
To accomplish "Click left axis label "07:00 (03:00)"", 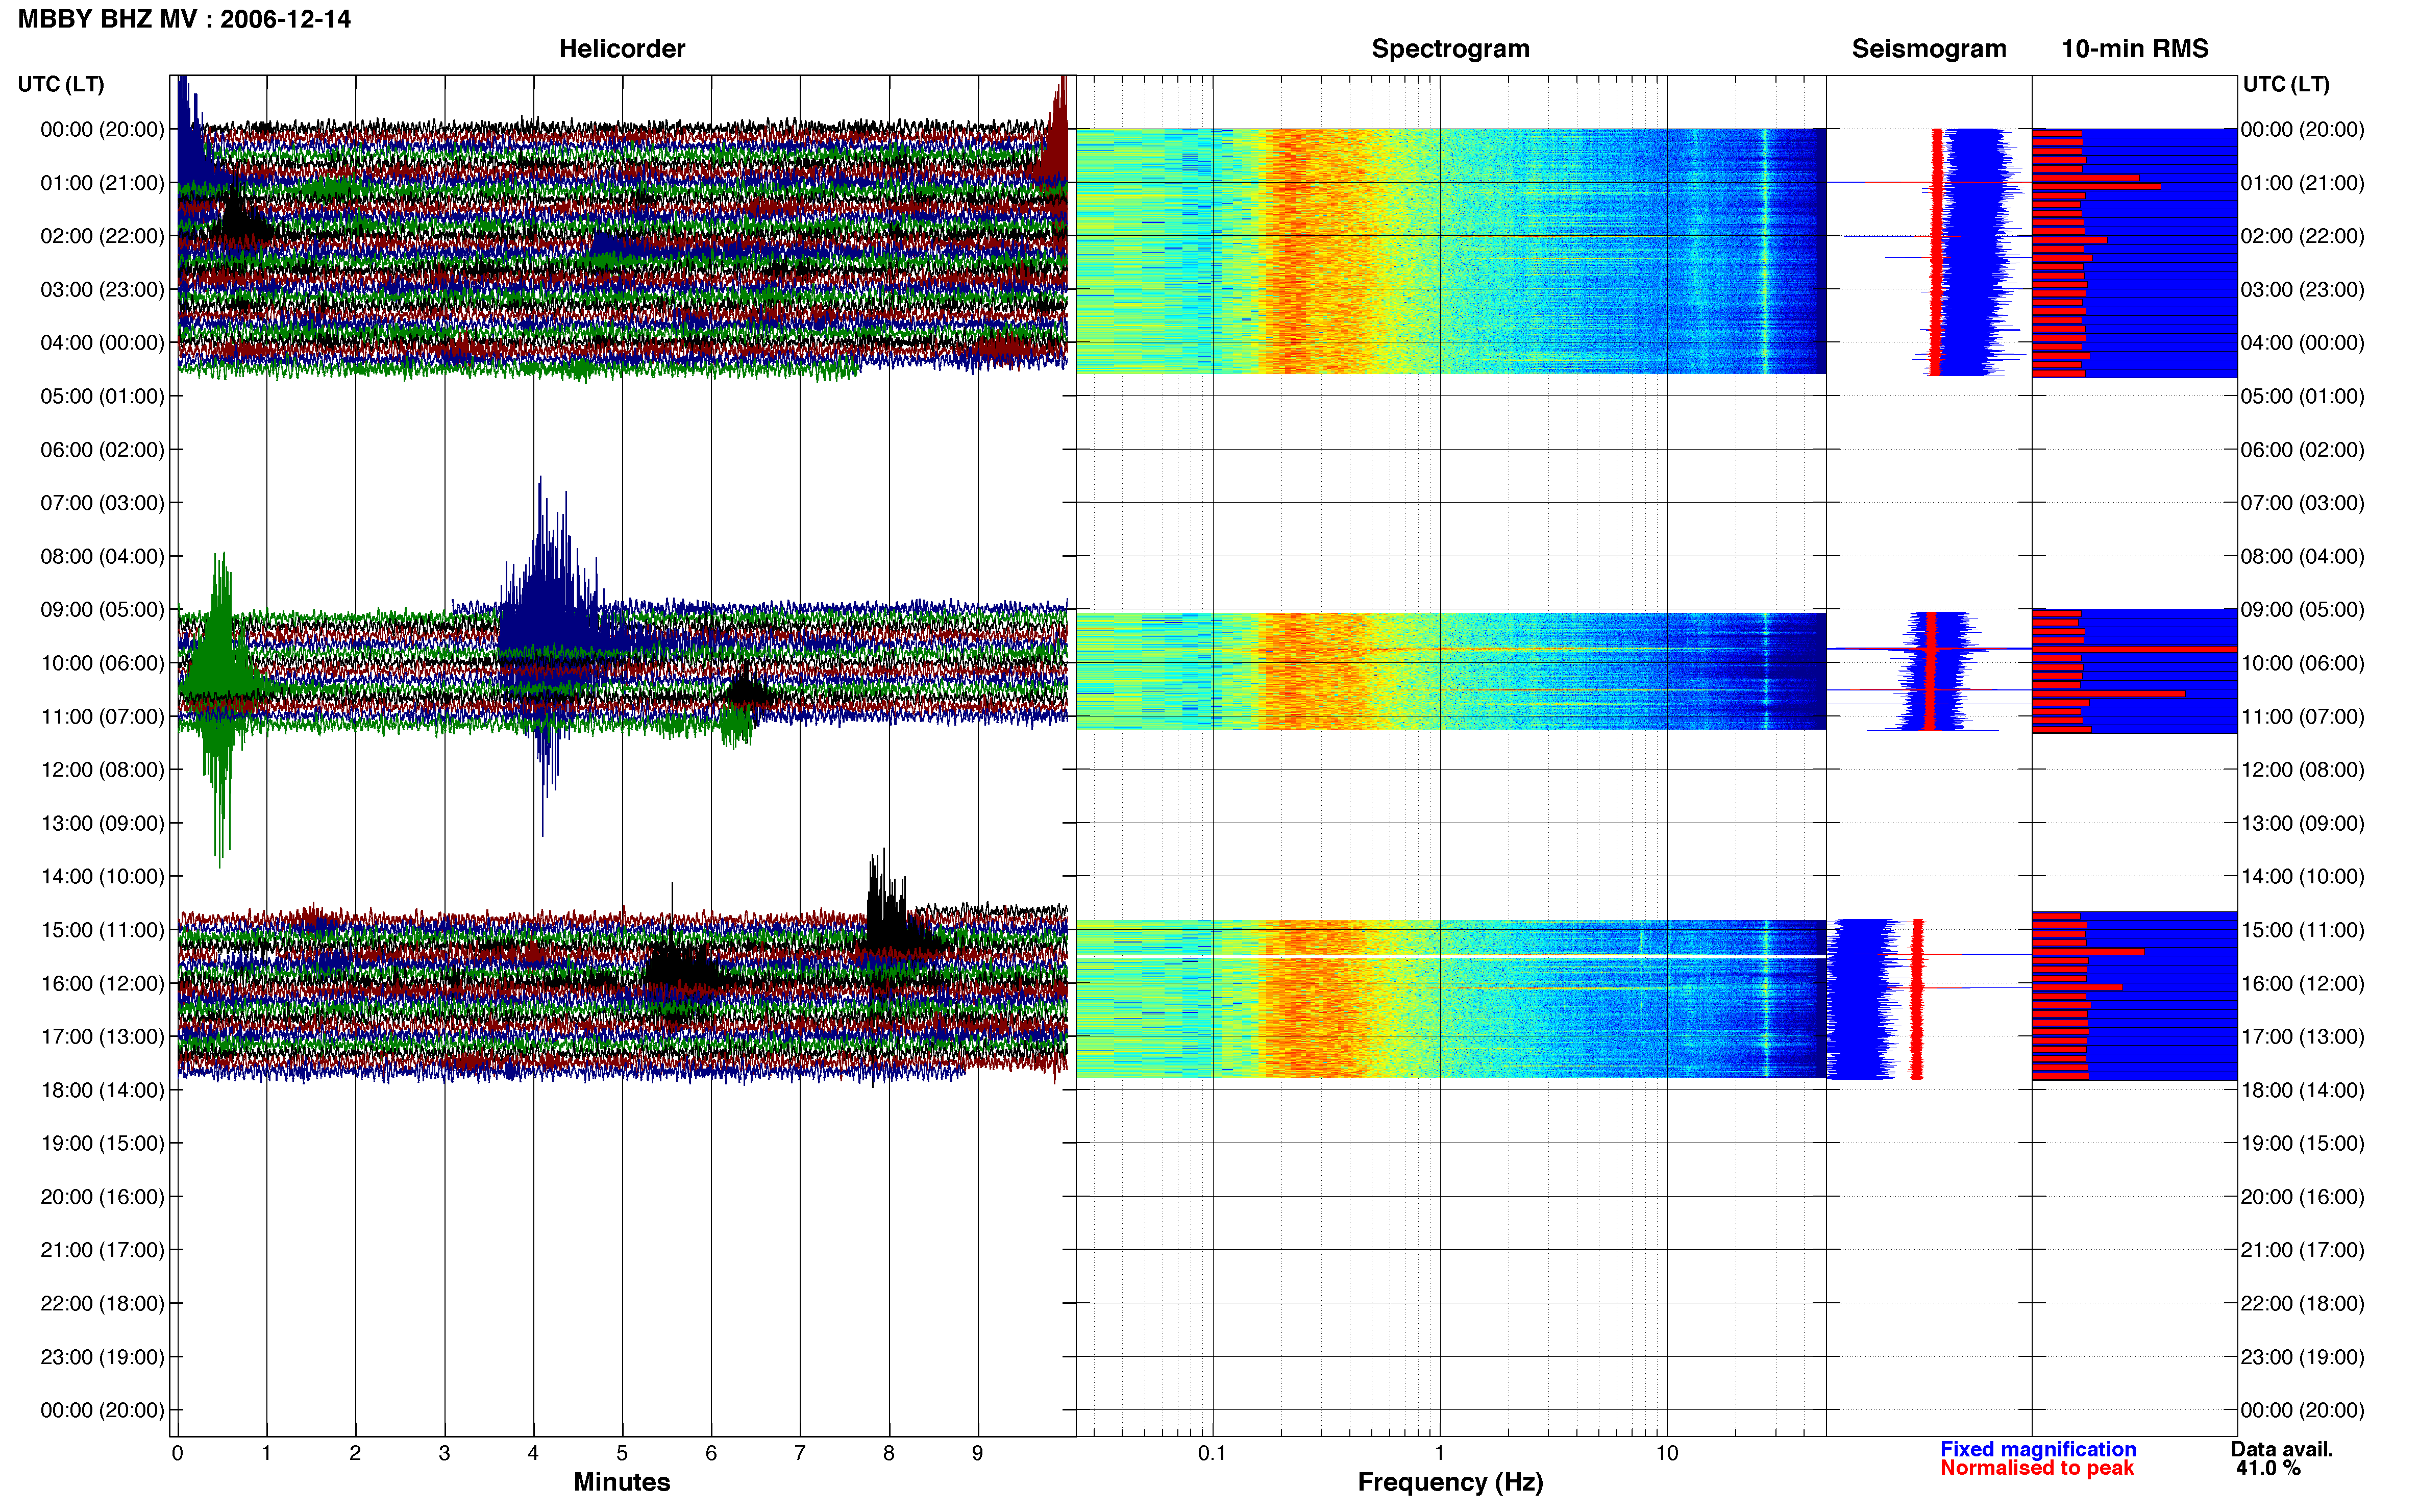I will click(x=102, y=503).
